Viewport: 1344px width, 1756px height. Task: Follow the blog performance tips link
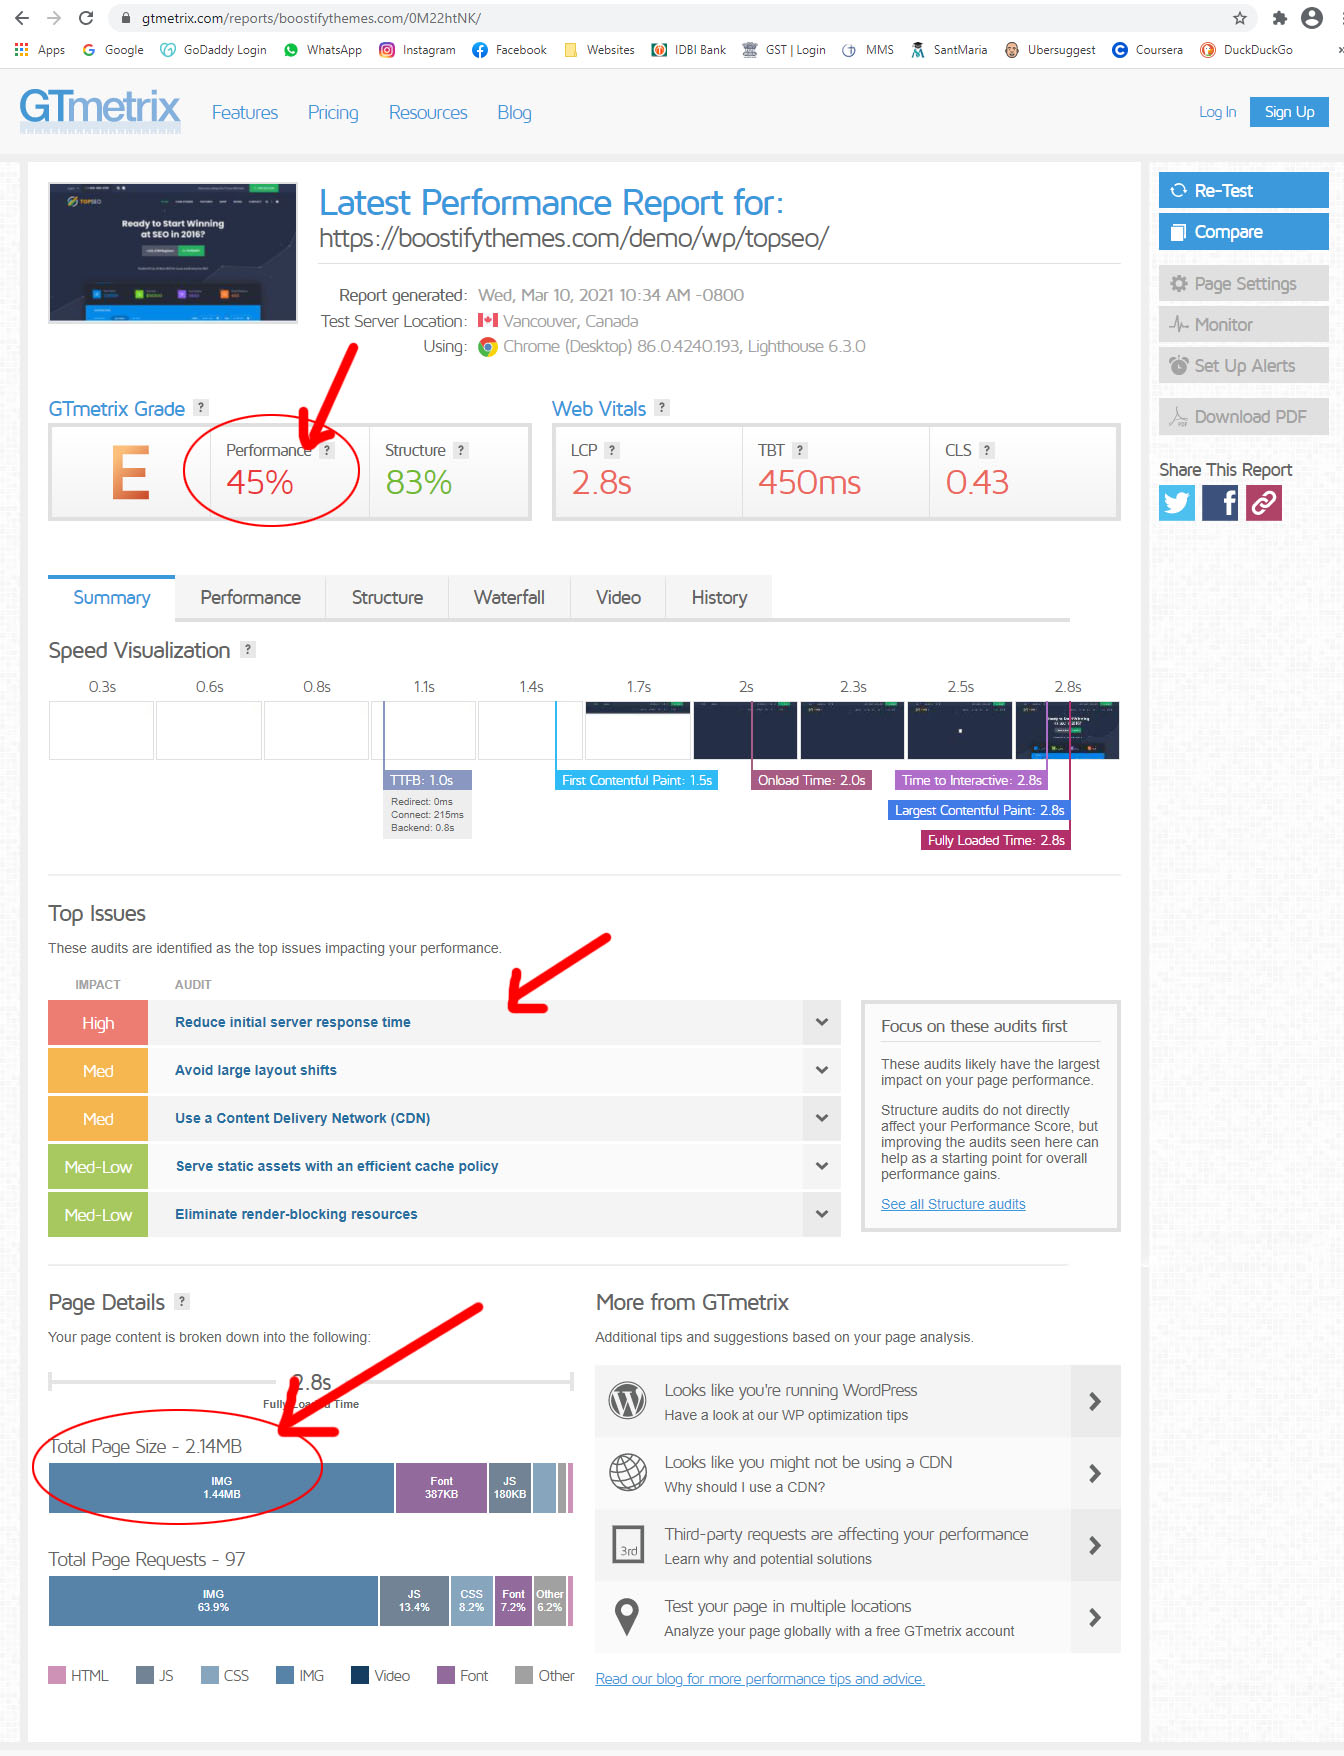[760, 1679]
